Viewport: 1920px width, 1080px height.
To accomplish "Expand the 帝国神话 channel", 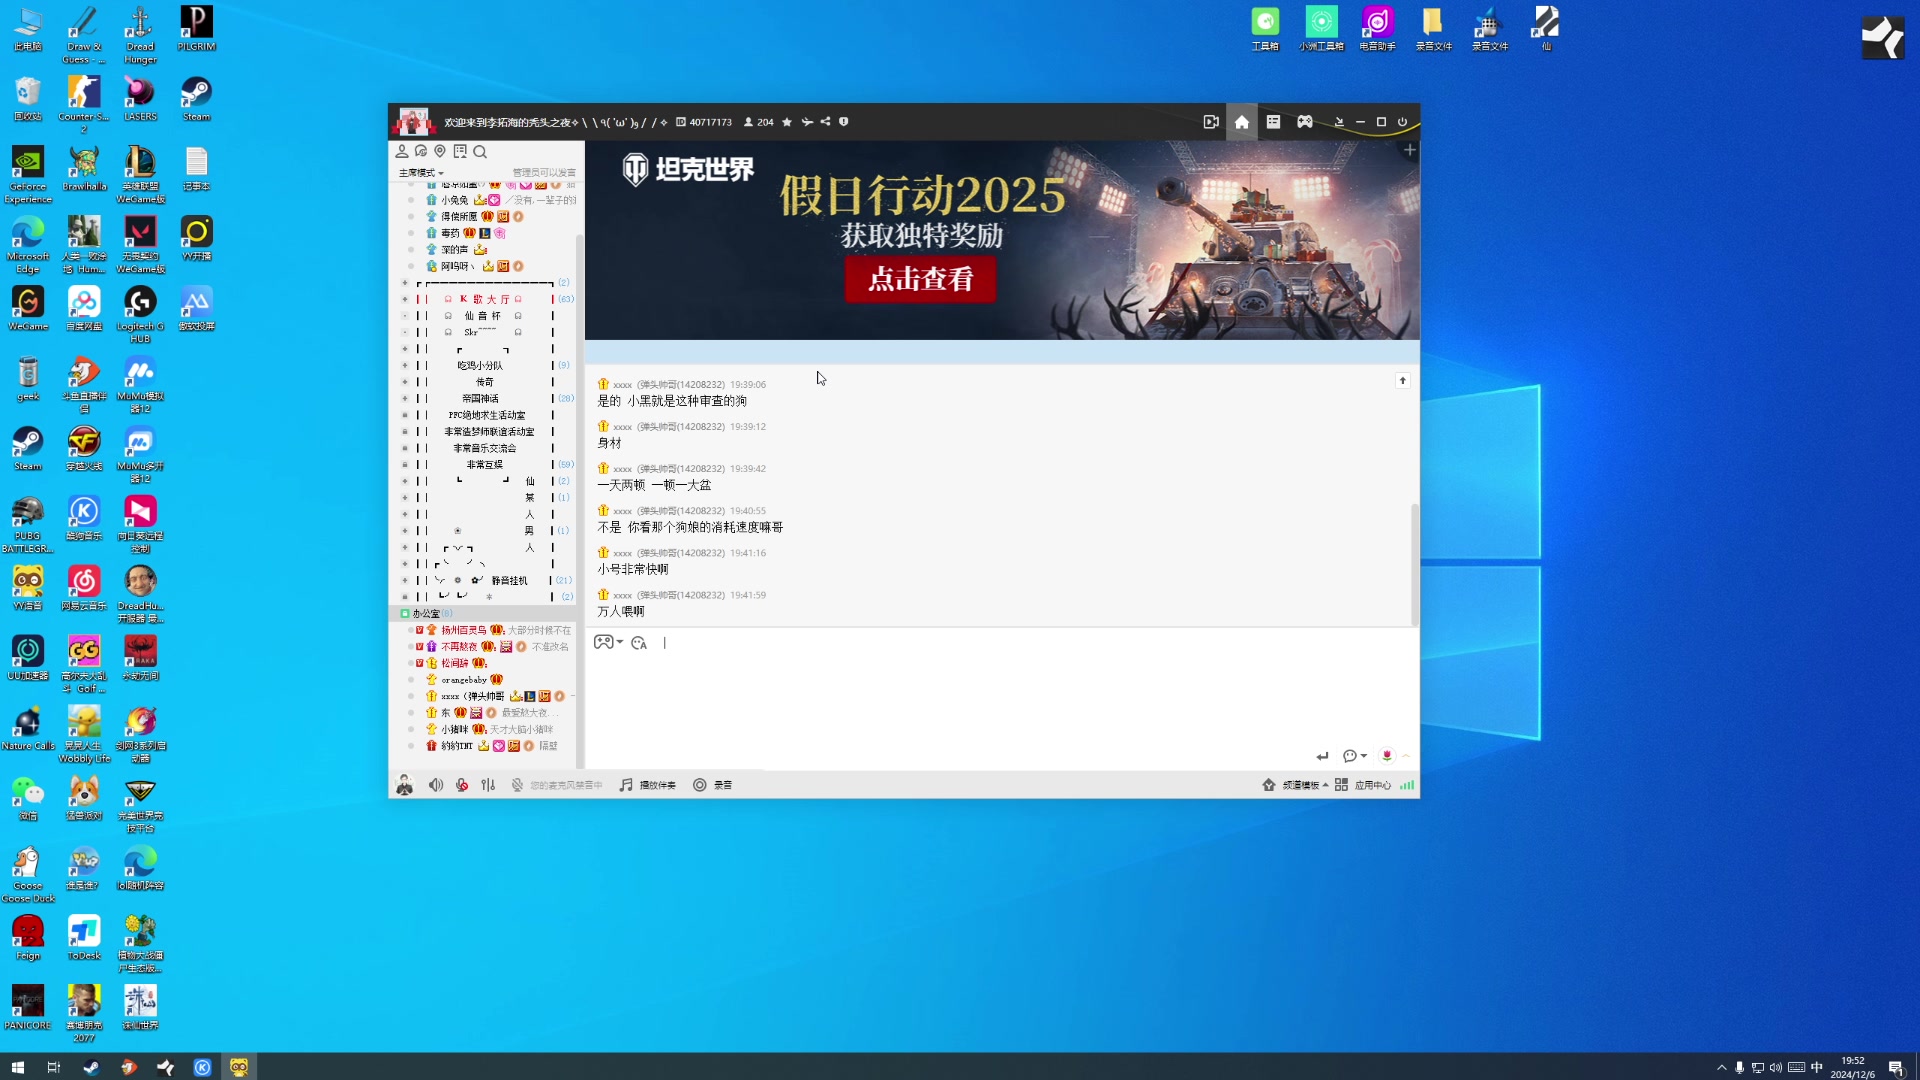I will coord(405,398).
